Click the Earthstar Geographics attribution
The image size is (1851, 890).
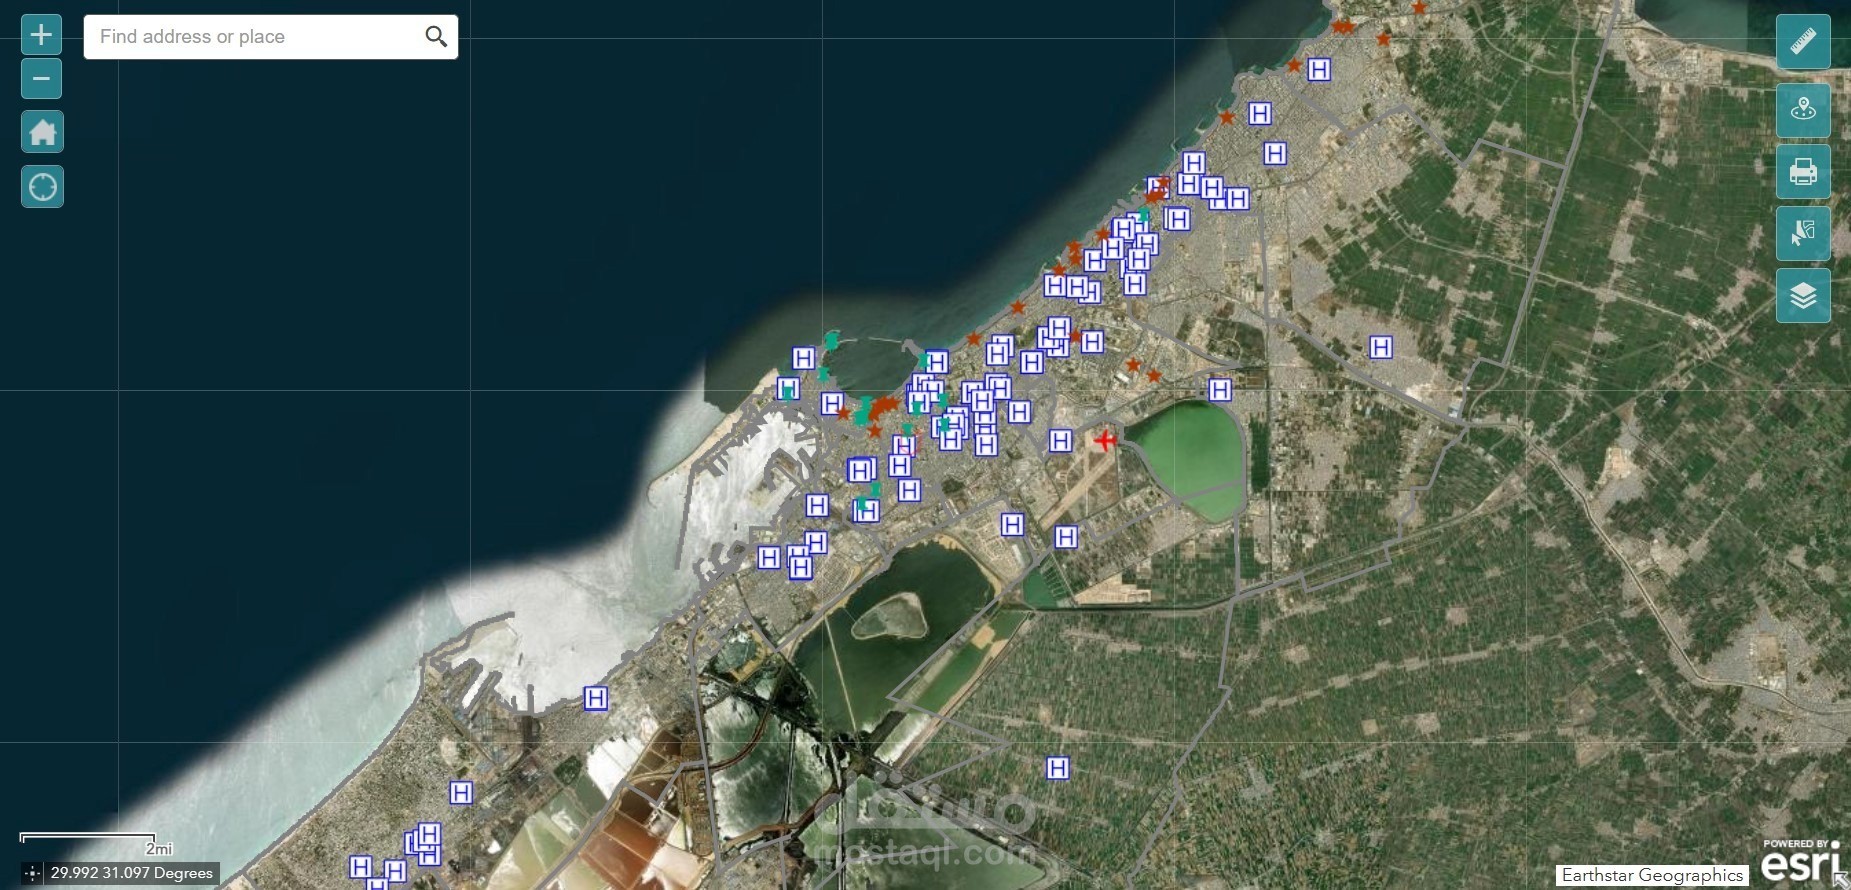coord(1652,875)
